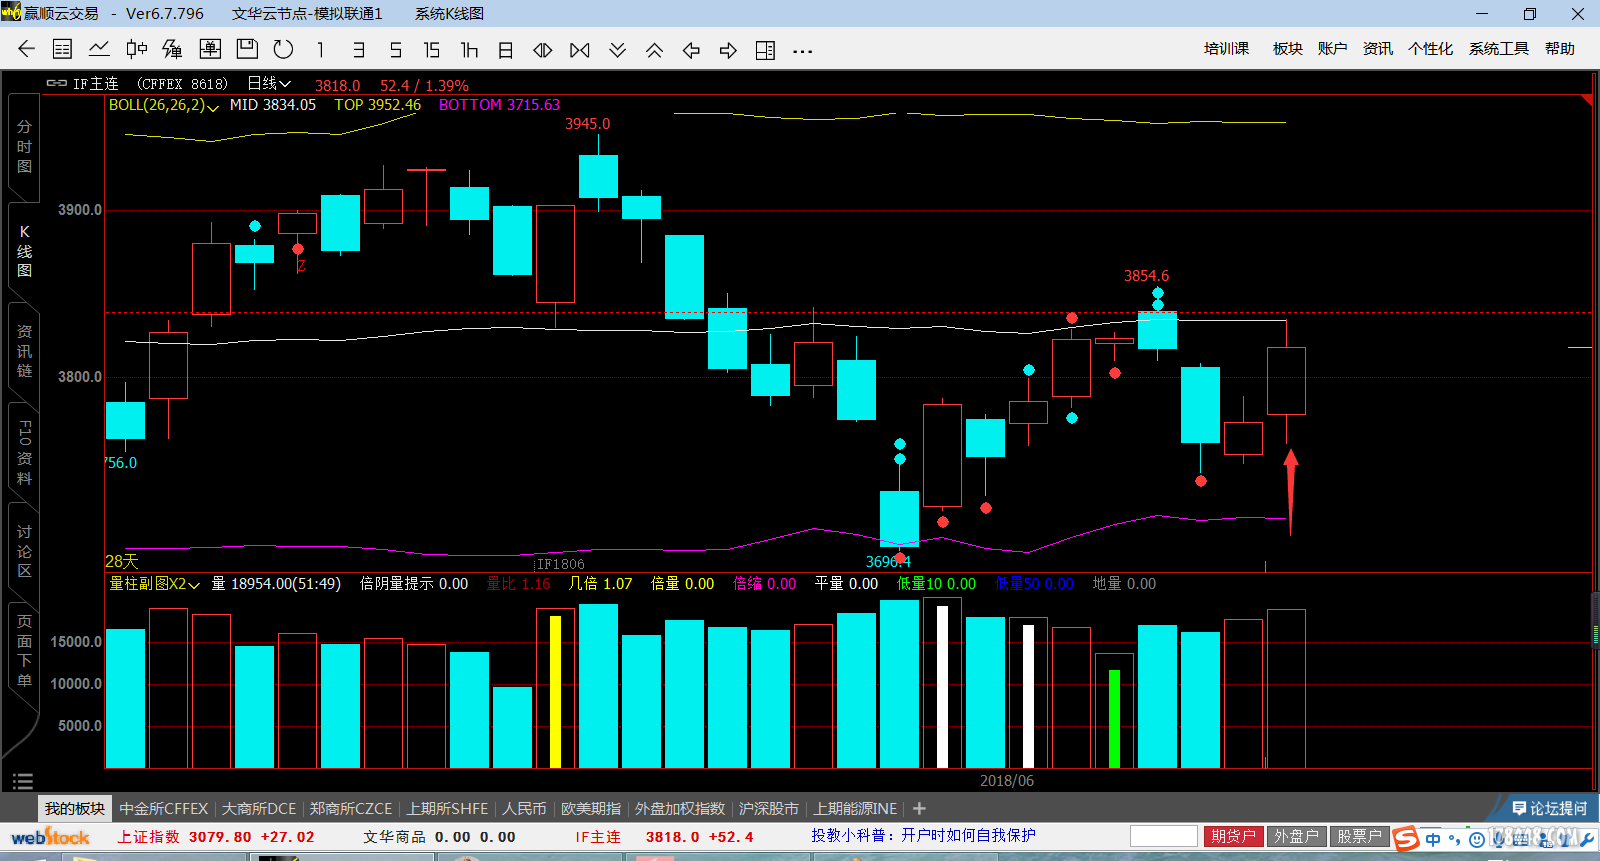The image size is (1600, 861).
Task: Select the 沪深股市 bottom tab
Action: (x=768, y=808)
